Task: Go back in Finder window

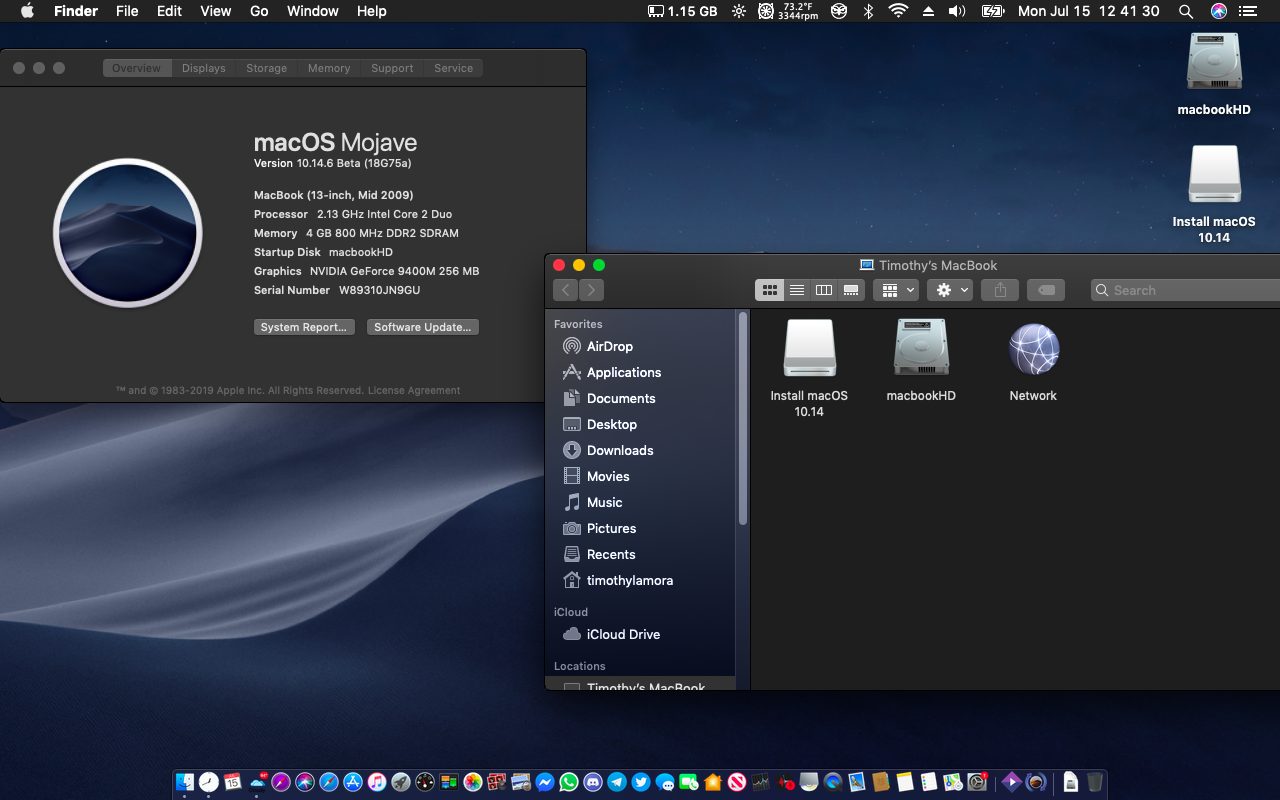Action: click(x=566, y=290)
